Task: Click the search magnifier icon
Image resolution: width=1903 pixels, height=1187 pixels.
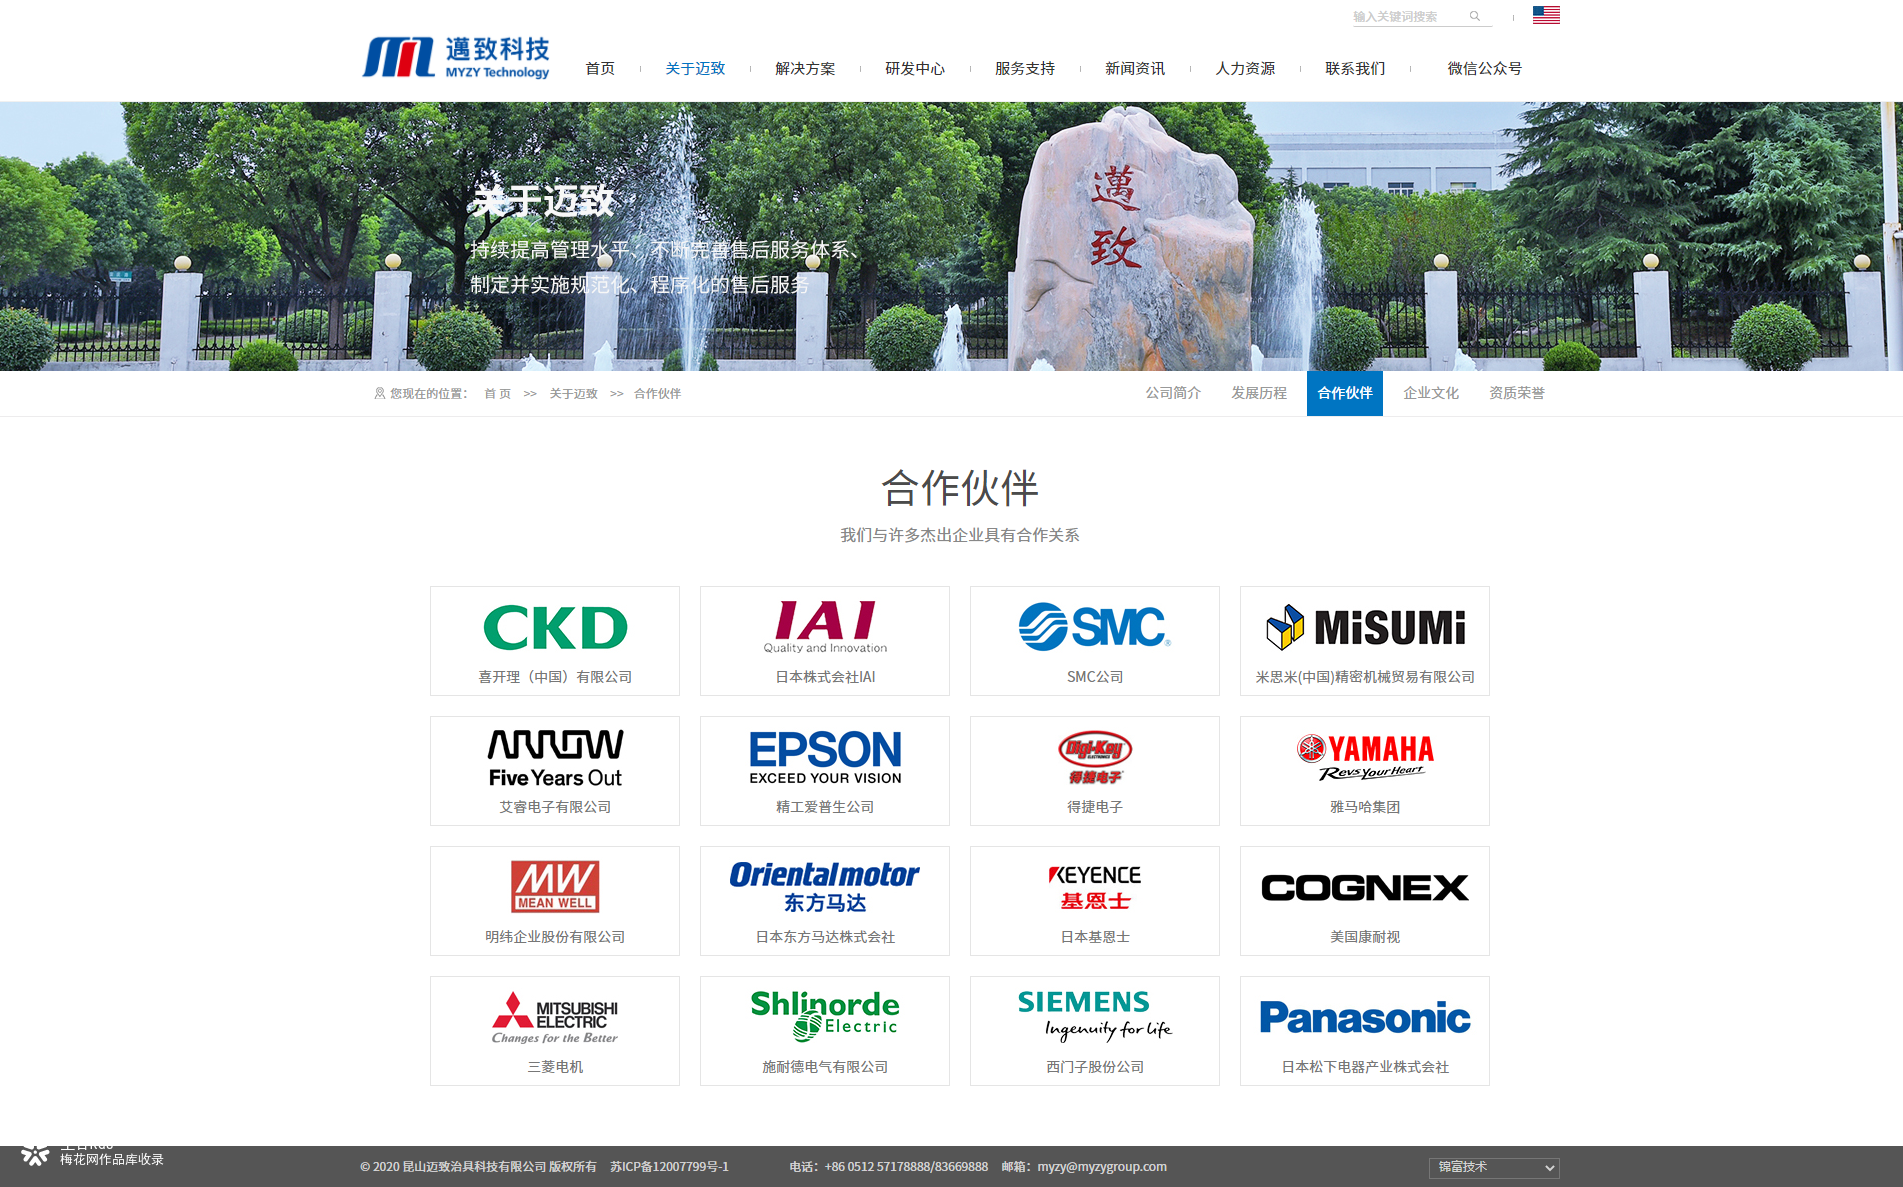Action: pyautogui.click(x=1475, y=16)
